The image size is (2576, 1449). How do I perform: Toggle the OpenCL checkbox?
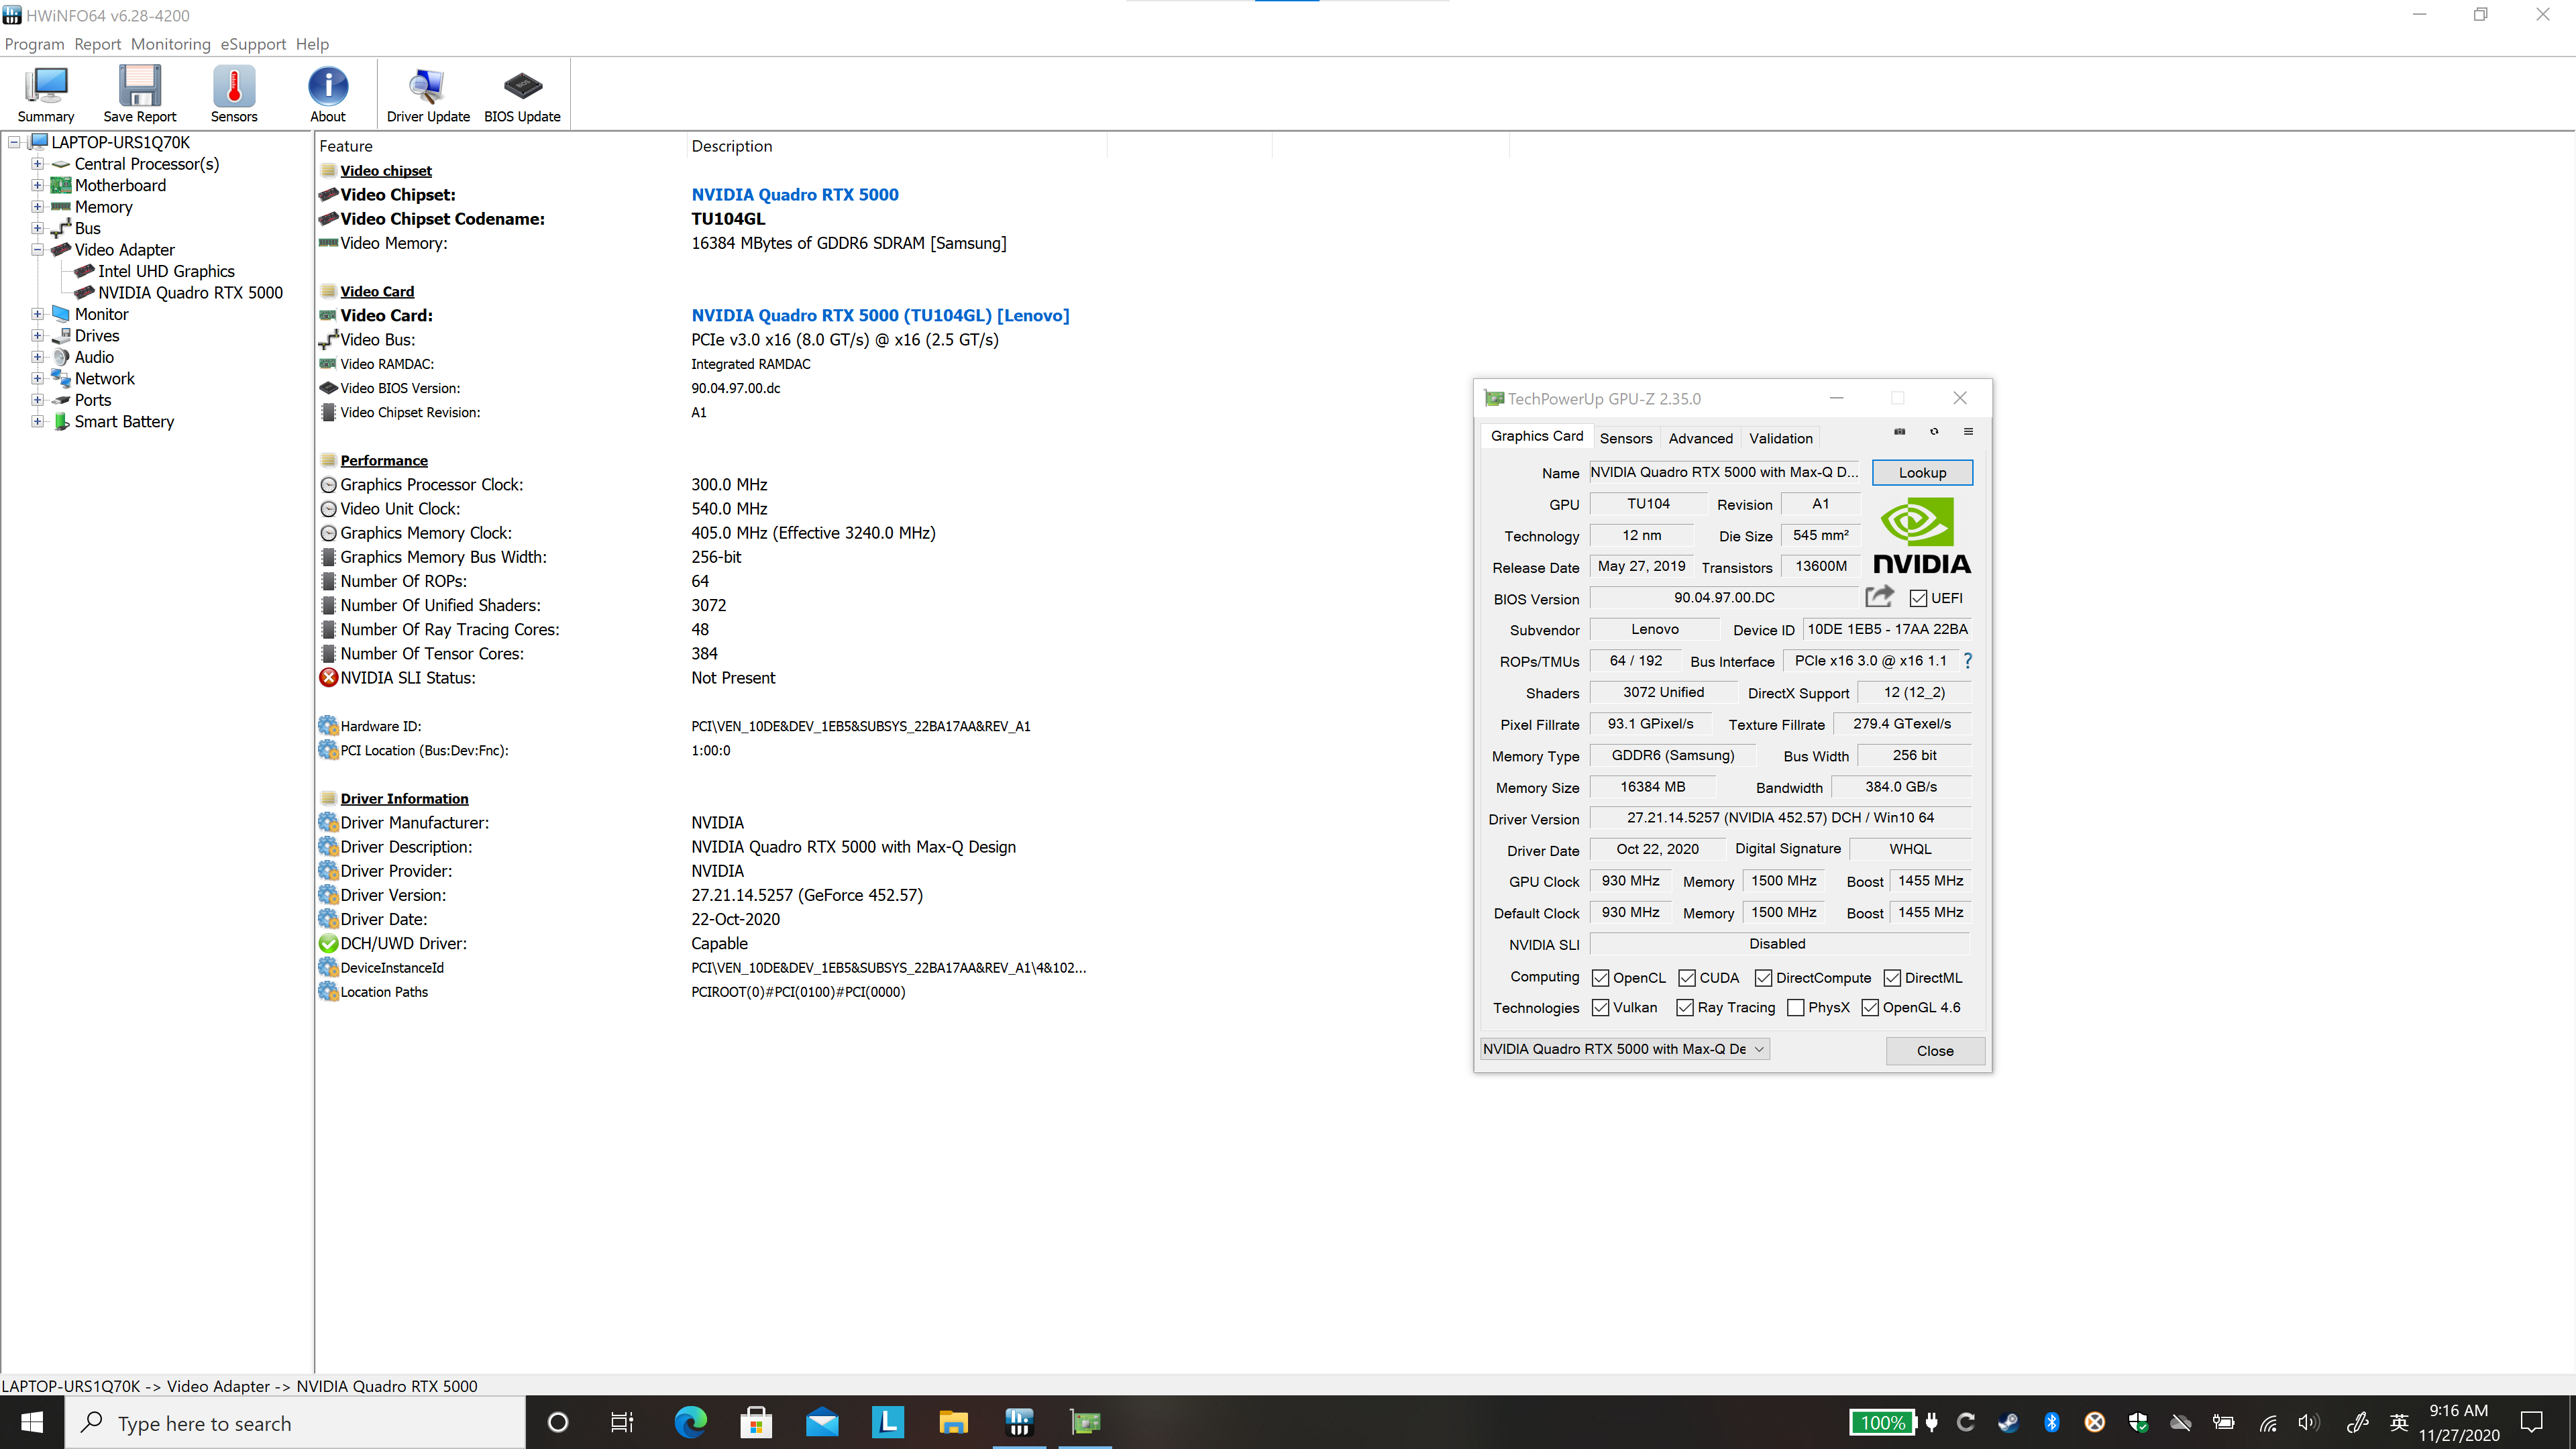1601,978
